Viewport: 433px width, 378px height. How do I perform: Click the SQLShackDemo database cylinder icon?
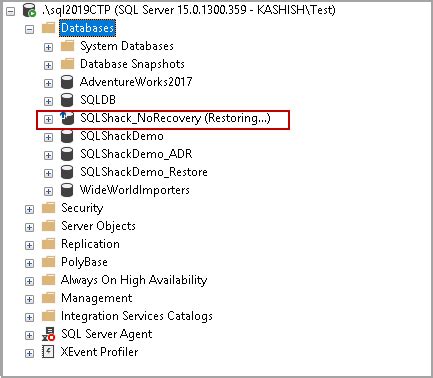pos(67,136)
